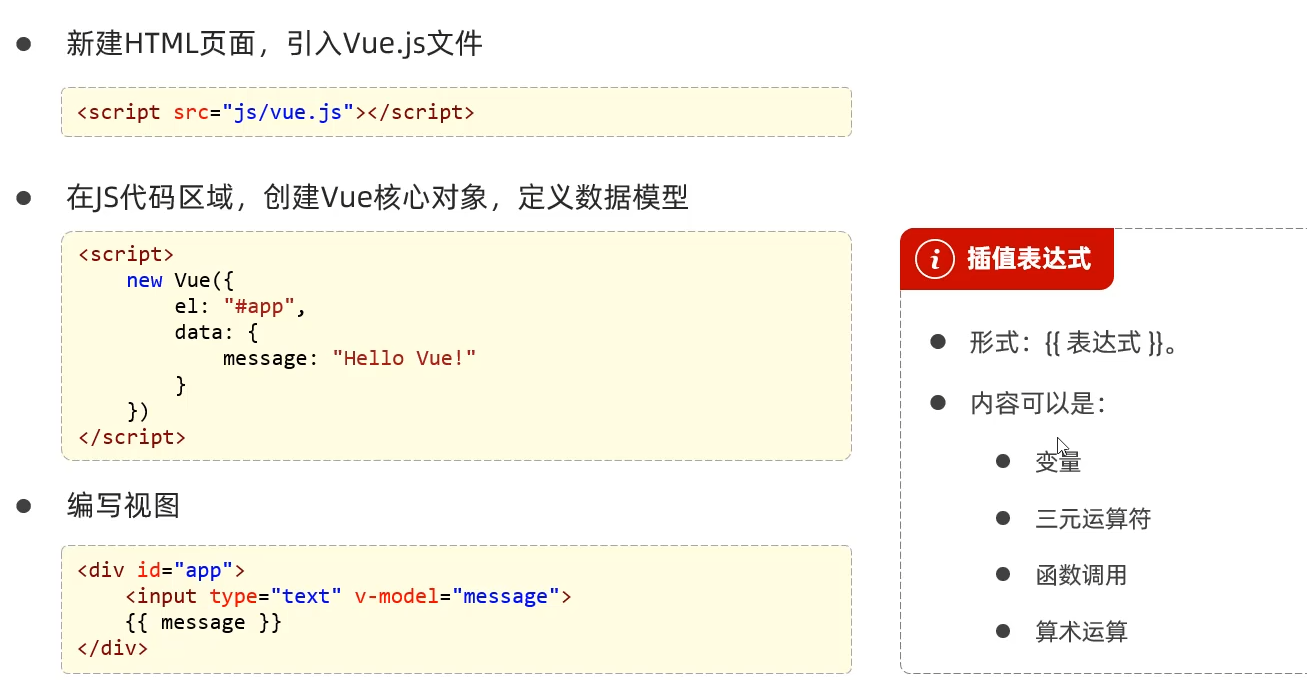Select the heading 新建HTML页面，引入Vue.js文件
The image size is (1307, 680).
tap(275, 43)
